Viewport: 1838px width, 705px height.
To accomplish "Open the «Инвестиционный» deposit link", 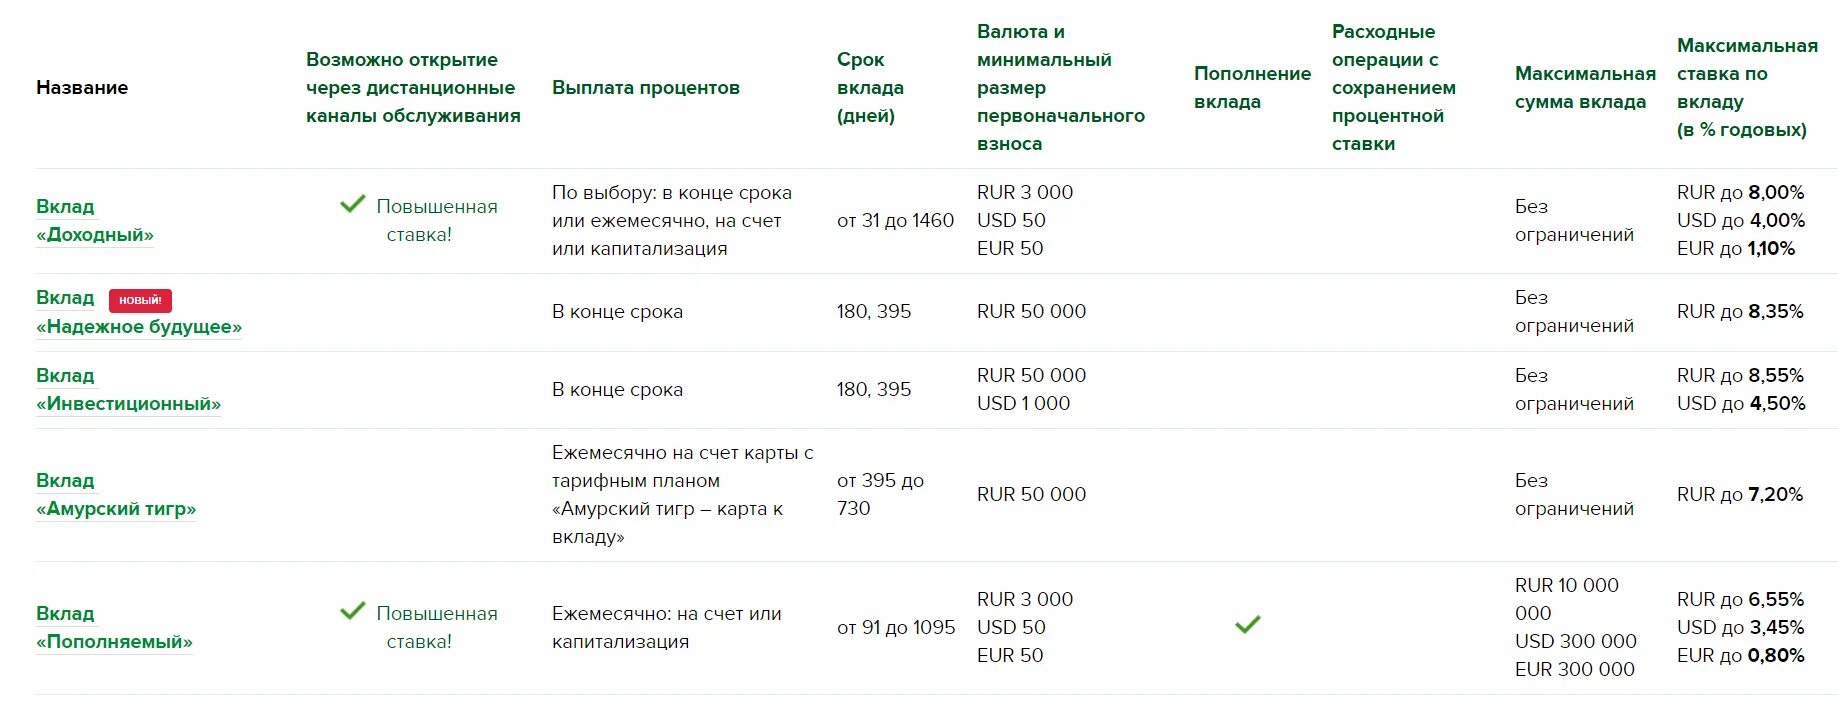I will [128, 404].
